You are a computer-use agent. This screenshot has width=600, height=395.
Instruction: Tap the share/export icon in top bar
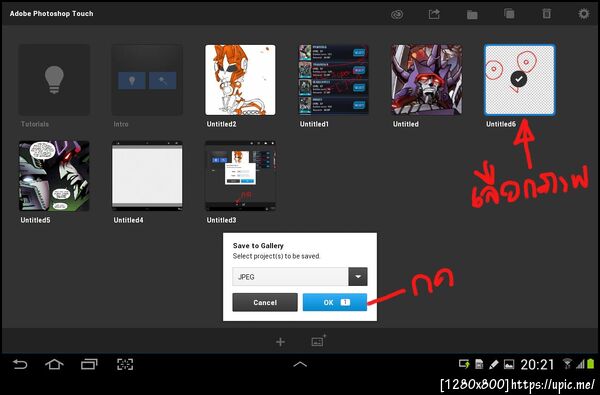(x=434, y=14)
